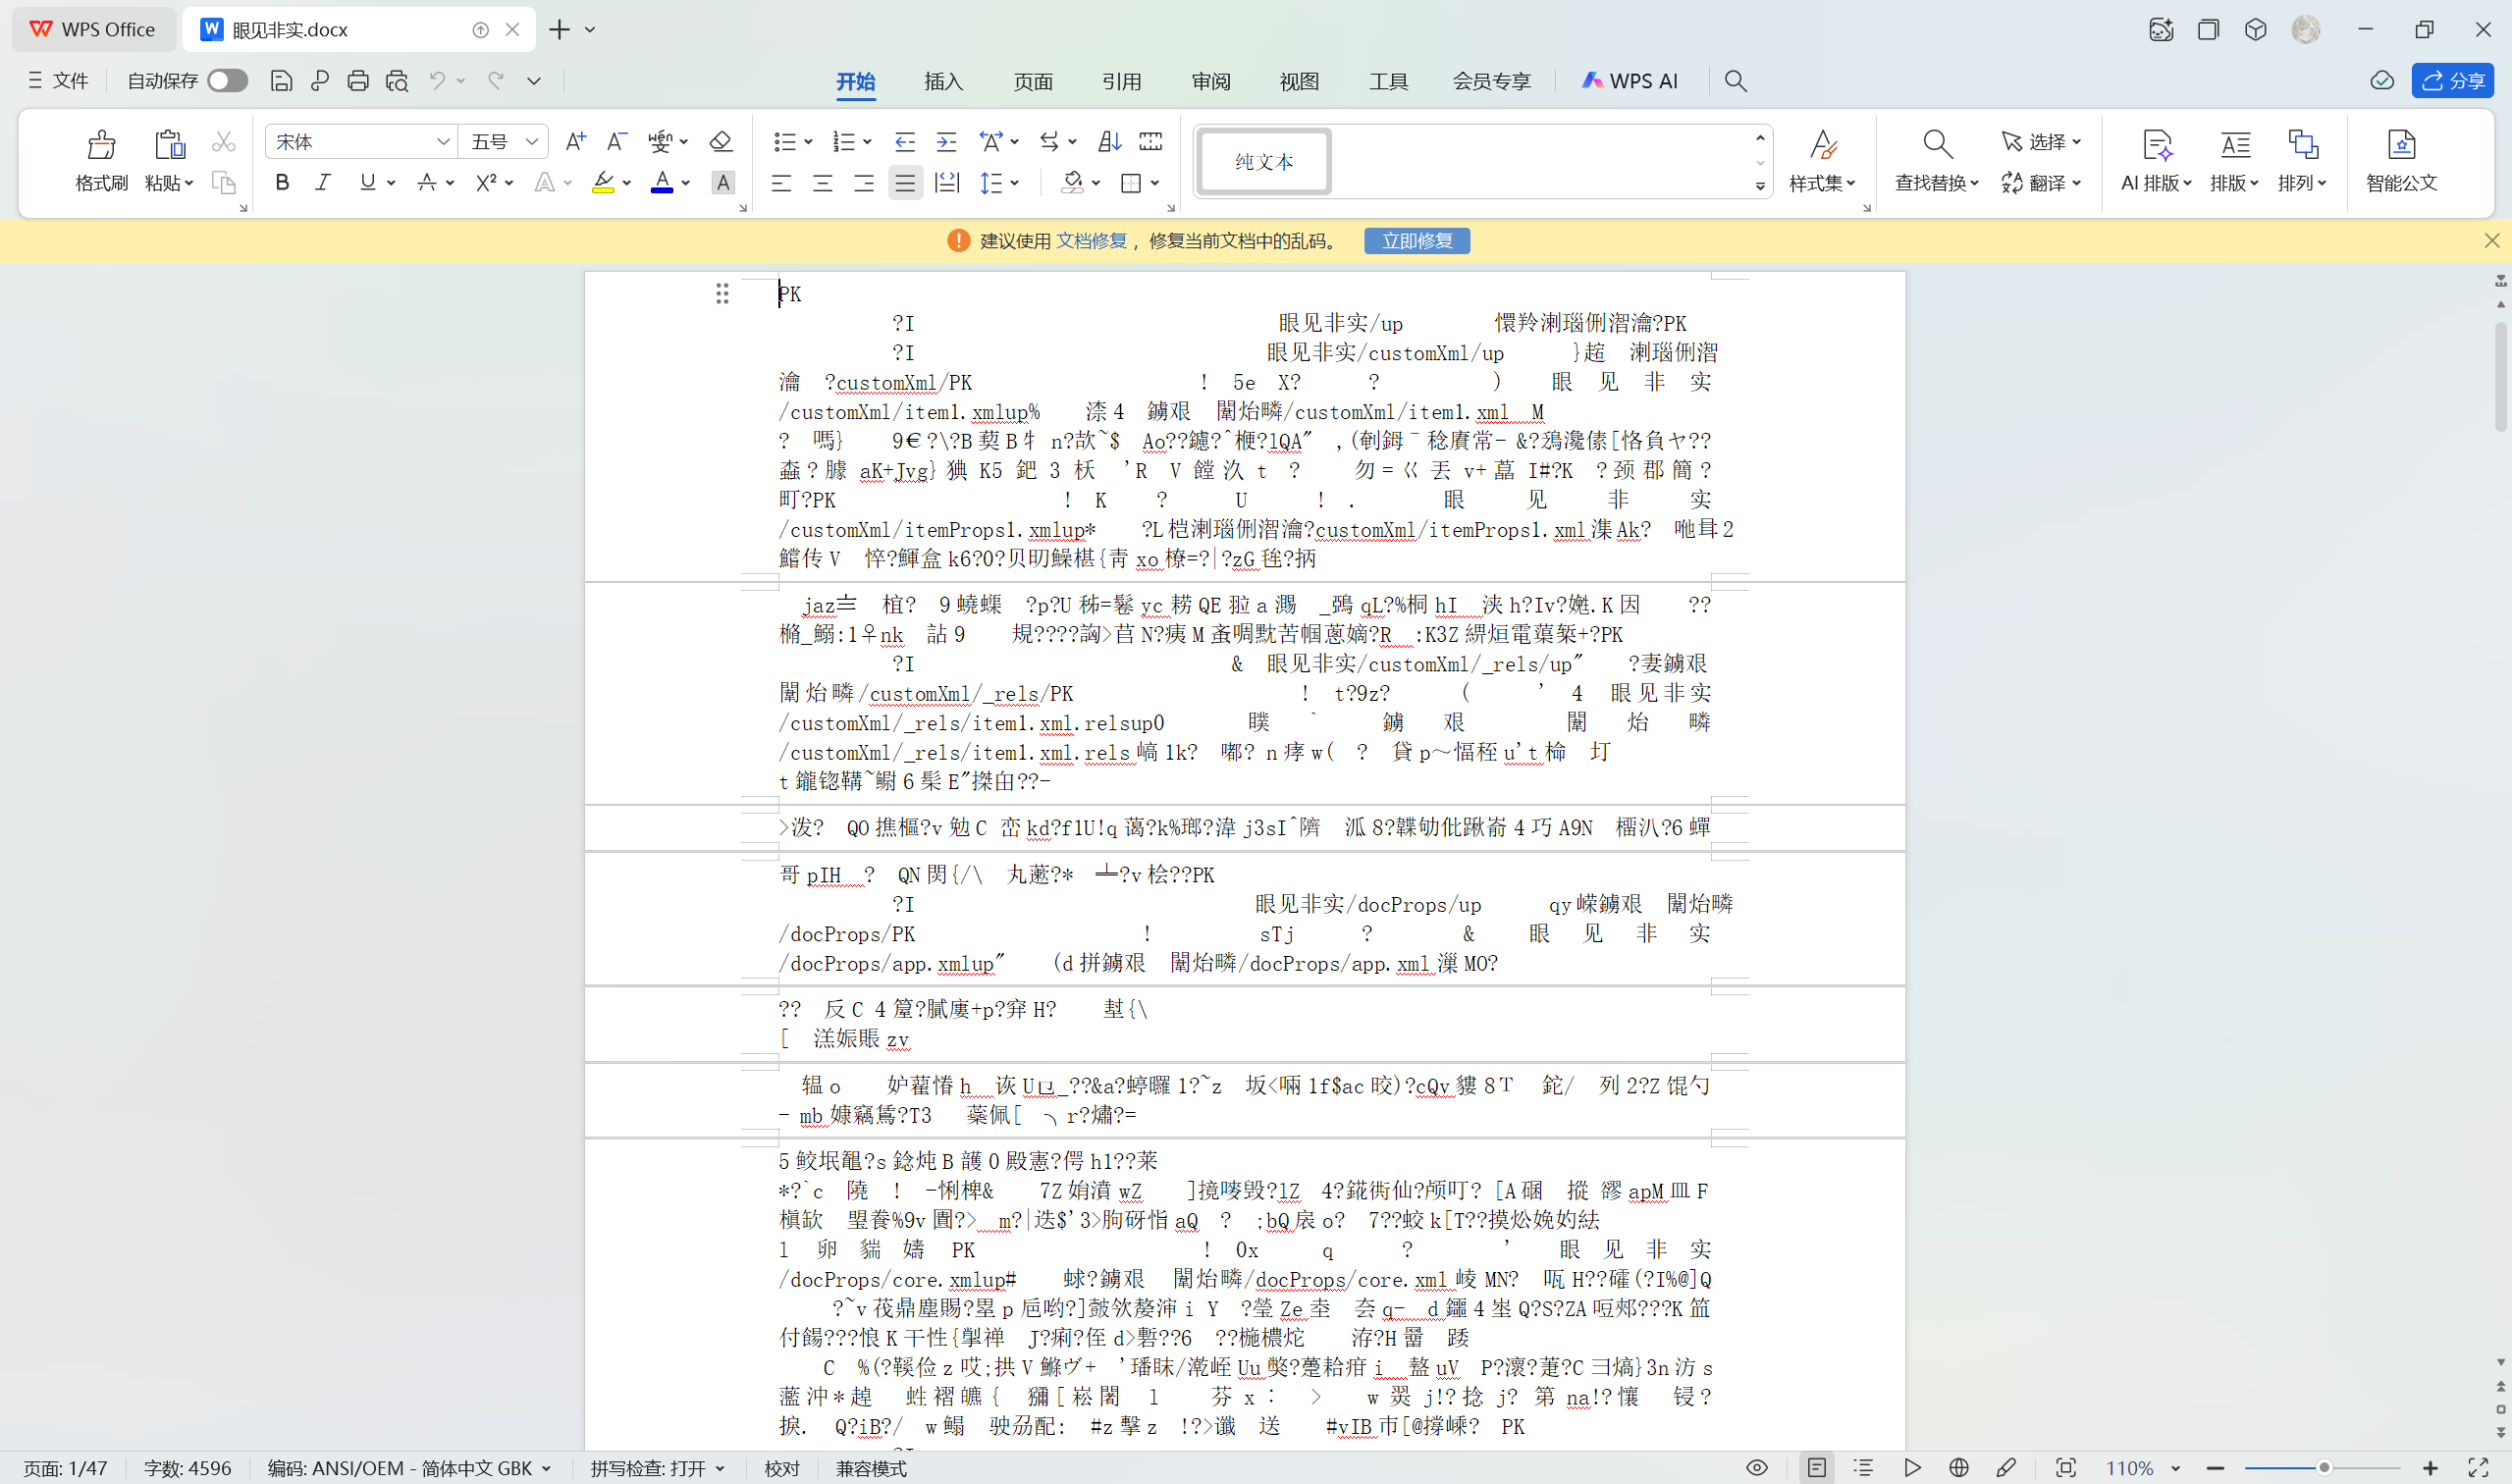Image resolution: width=2512 pixels, height=1484 pixels.
Task: Switch to page layout view in status bar
Action: [x=1817, y=1467]
